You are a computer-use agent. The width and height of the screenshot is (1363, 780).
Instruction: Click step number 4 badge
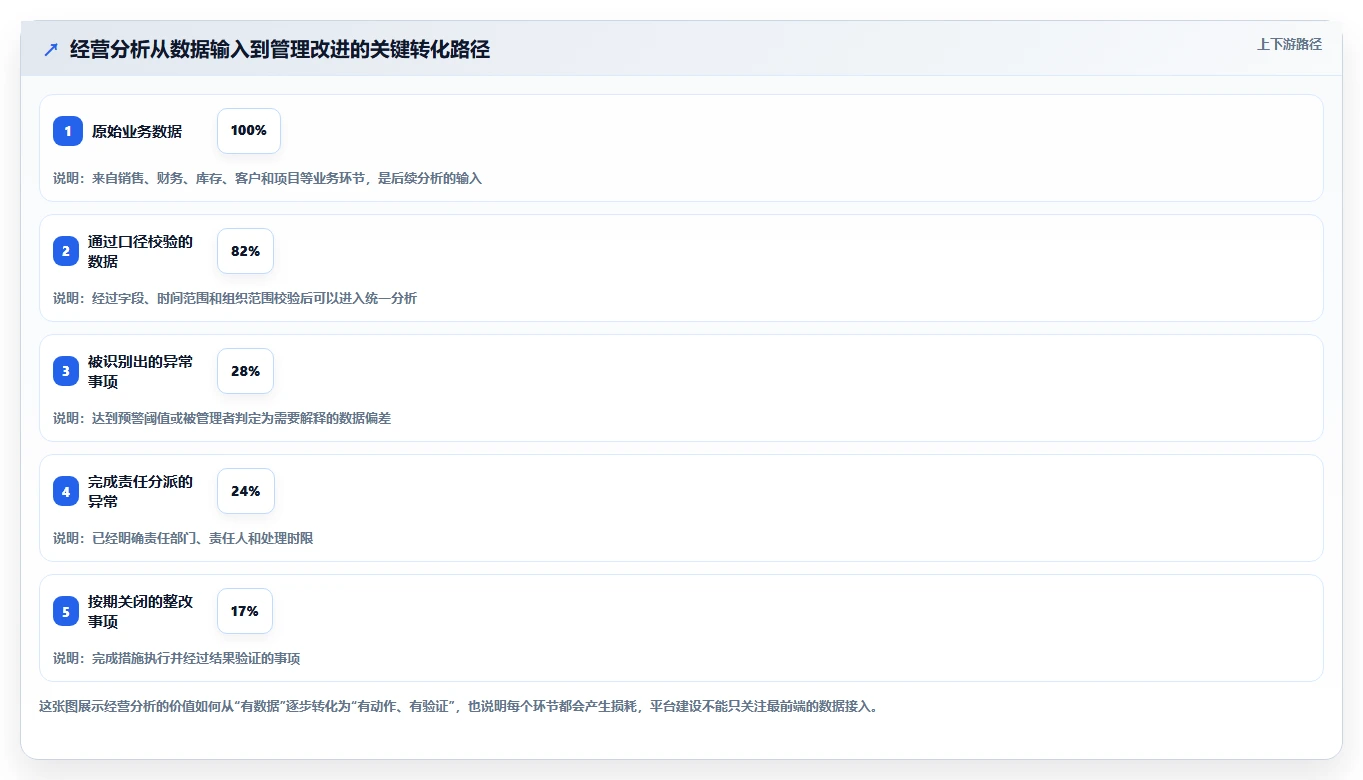[x=66, y=491]
